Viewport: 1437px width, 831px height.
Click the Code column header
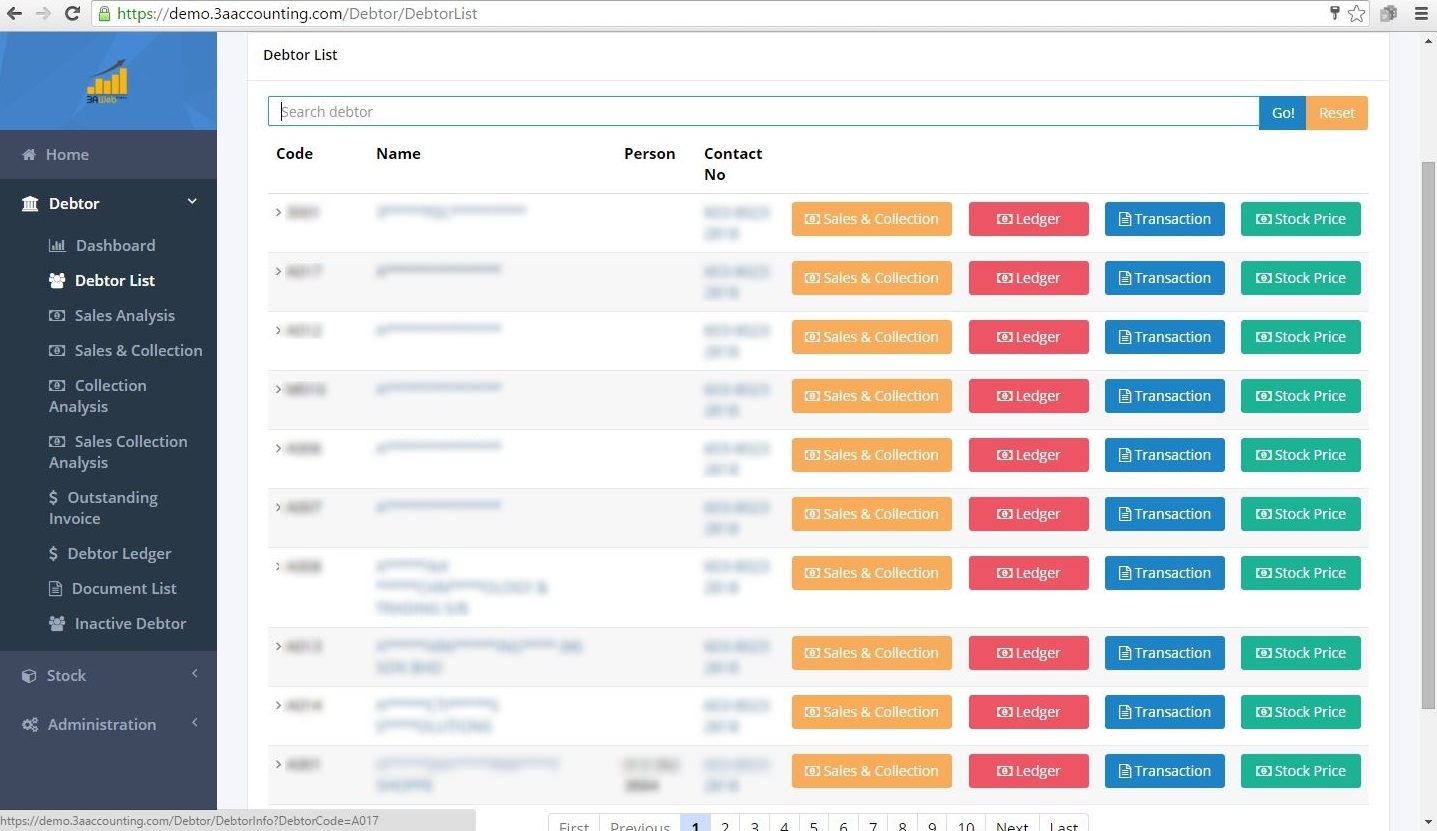tap(294, 154)
